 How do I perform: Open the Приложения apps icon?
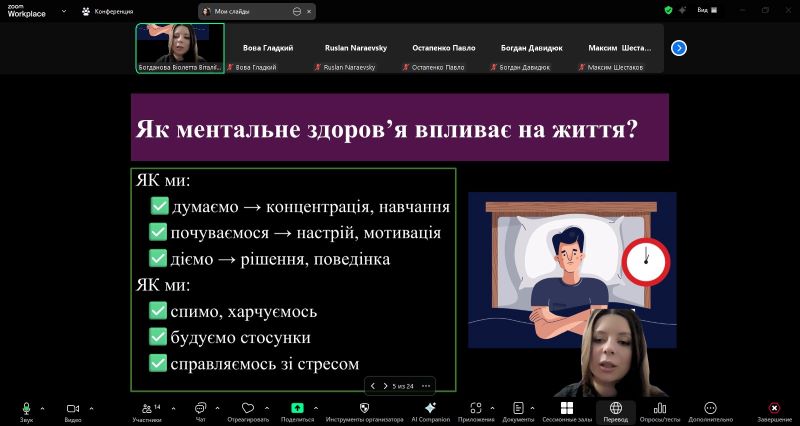click(x=476, y=408)
